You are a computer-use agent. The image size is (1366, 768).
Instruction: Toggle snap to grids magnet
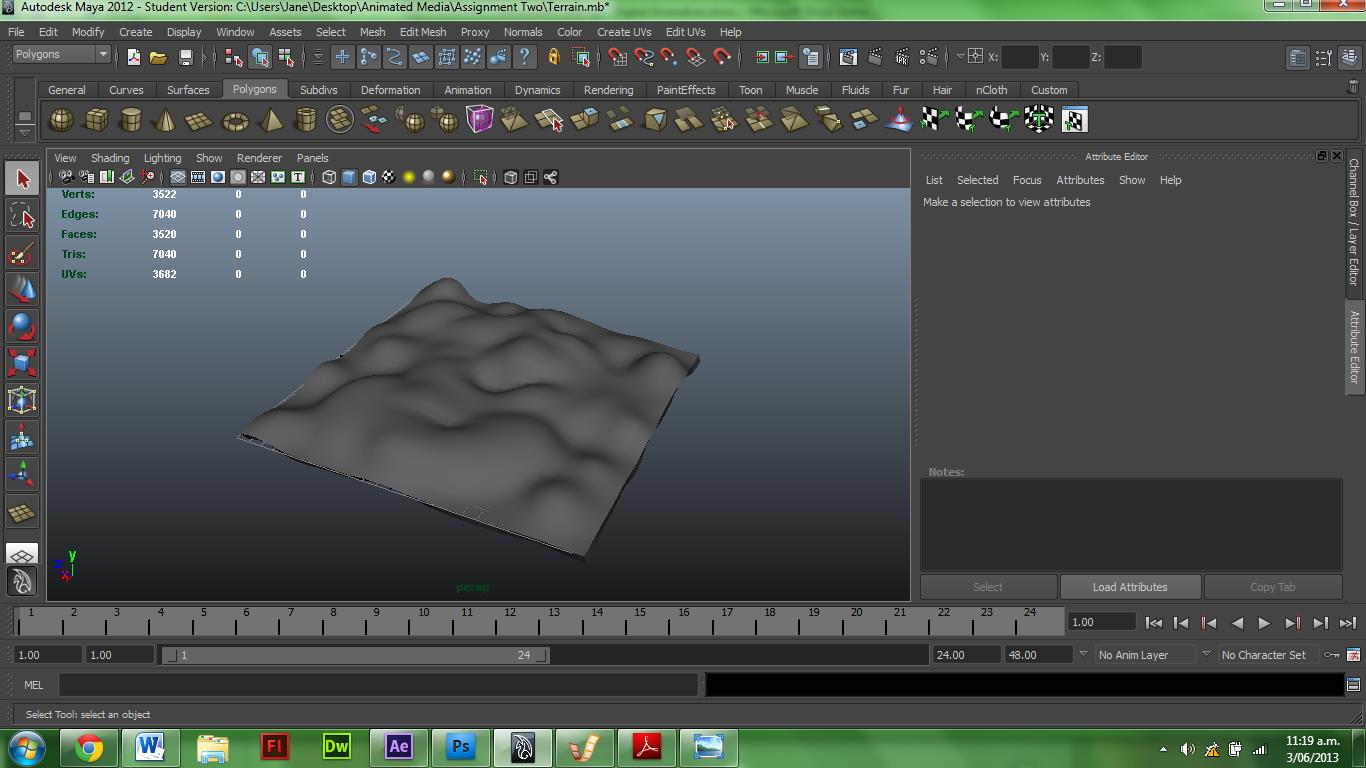click(x=617, y=57)
